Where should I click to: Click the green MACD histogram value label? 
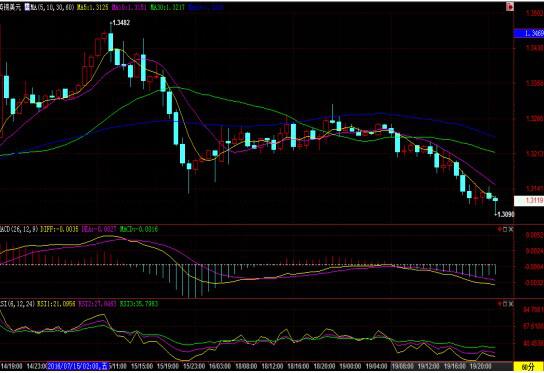tap(139, 229)
